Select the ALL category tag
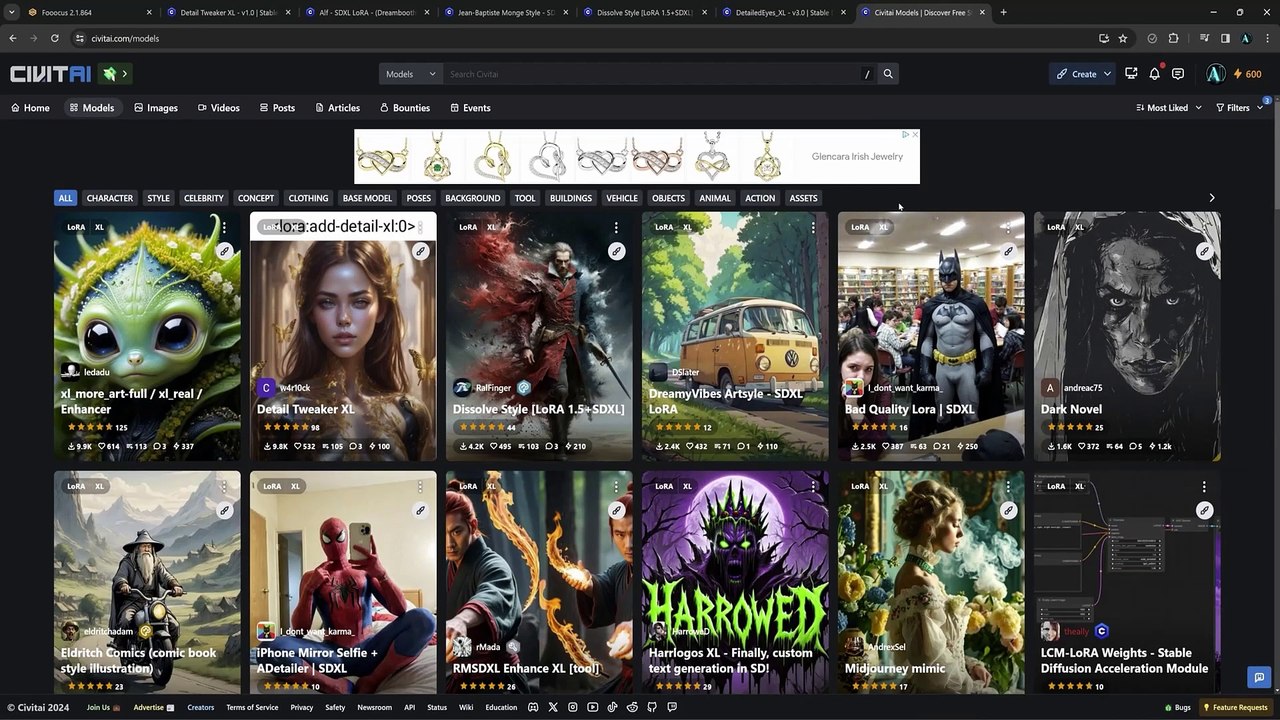The height and width of the screenshot is (720, 1280). pyautogui.click(x=65, y=198)
